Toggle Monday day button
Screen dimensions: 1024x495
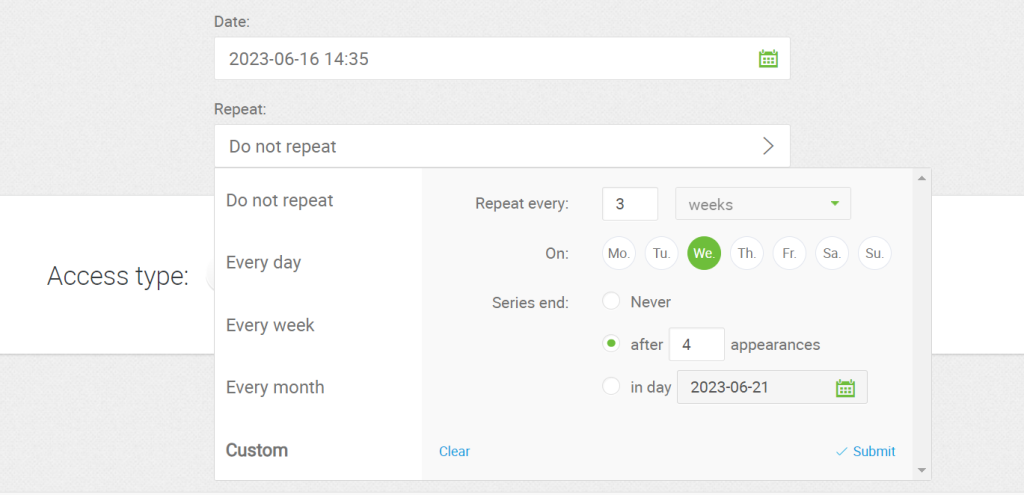[619, 254]
